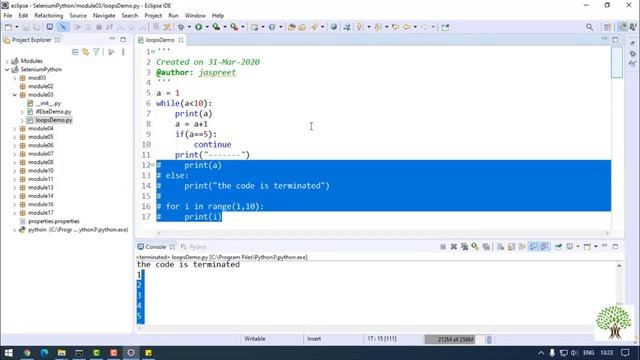Switch to the PyUnit tab

click(194, 247)
